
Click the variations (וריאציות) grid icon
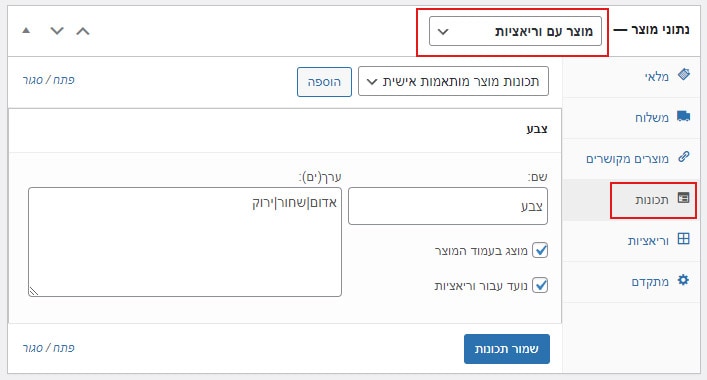tap(684, 239)
